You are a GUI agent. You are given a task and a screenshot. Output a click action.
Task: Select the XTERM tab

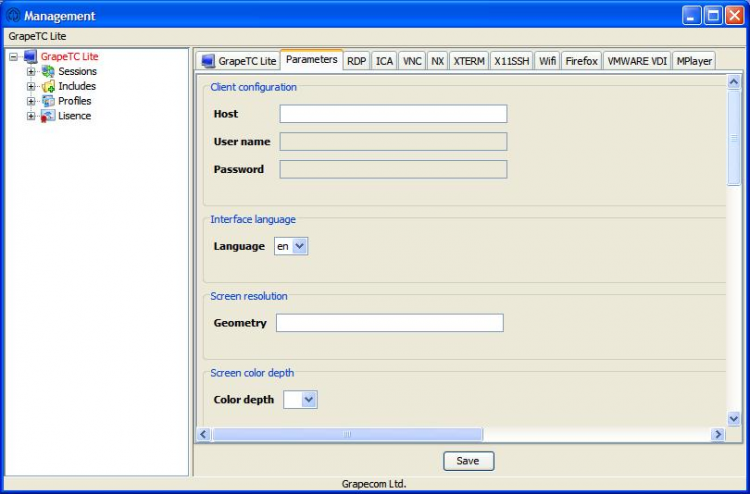point(469,61)
